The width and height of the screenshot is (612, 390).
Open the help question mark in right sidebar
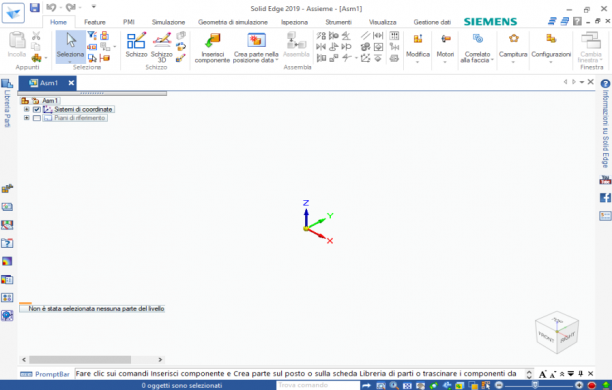605,84
